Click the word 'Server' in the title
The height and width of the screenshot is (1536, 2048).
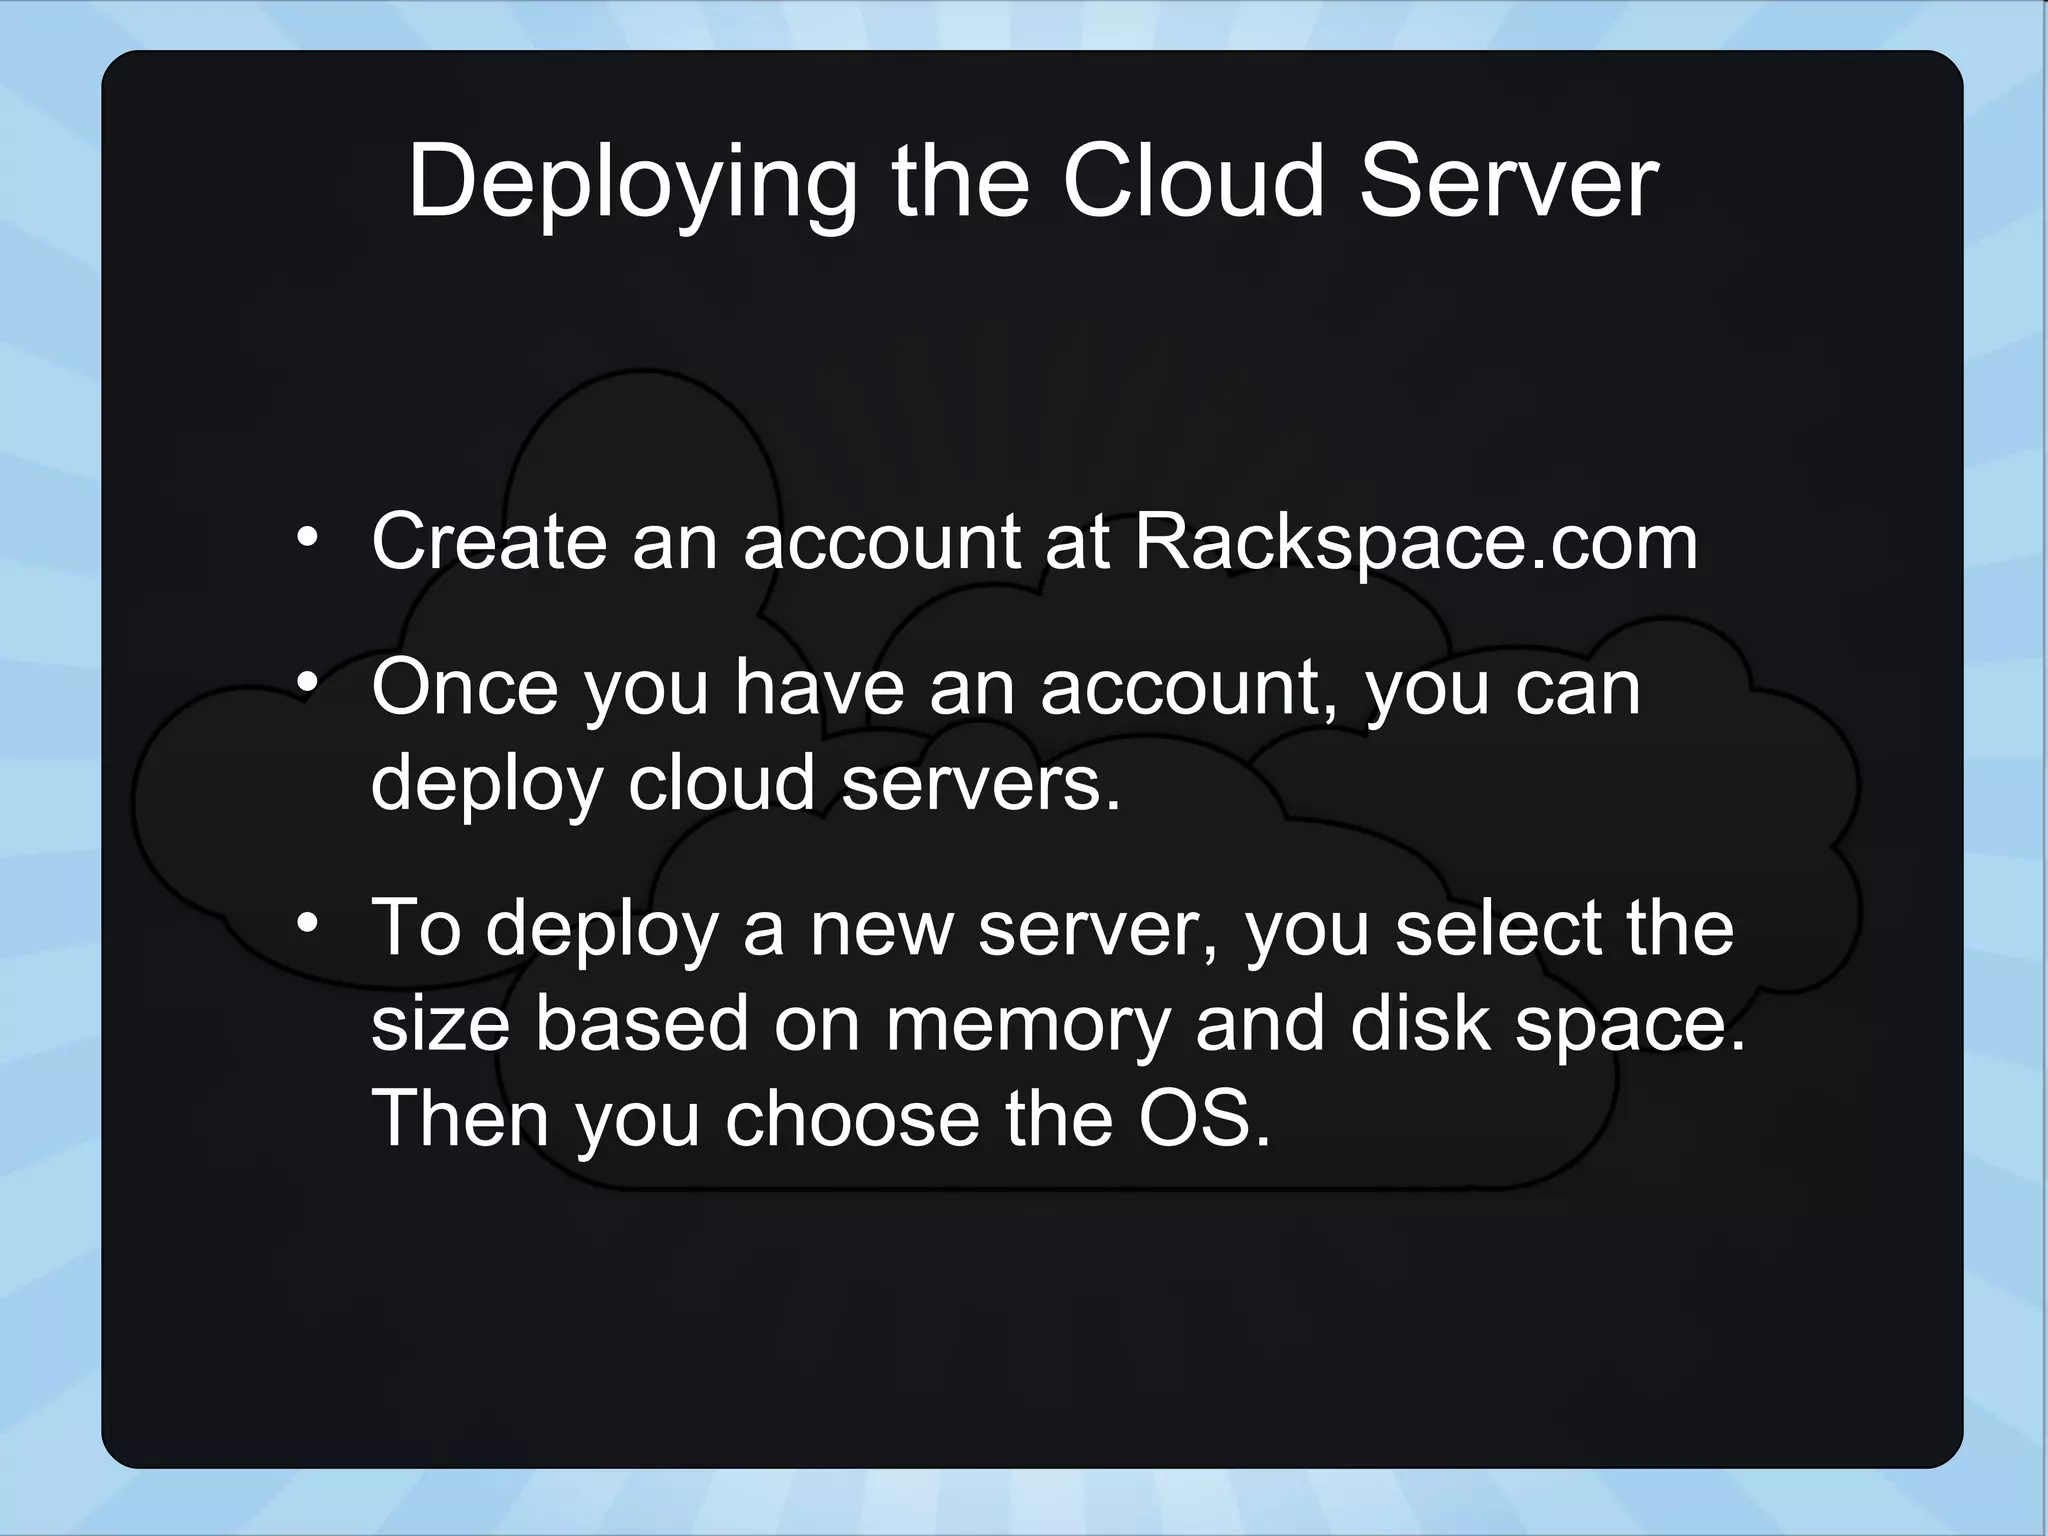point(1508,182)
